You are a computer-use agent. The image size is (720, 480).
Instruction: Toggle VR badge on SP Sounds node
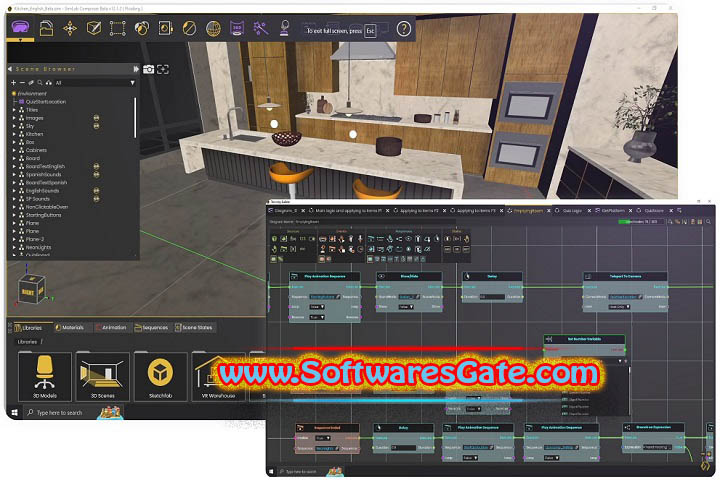tap(96, 199)
